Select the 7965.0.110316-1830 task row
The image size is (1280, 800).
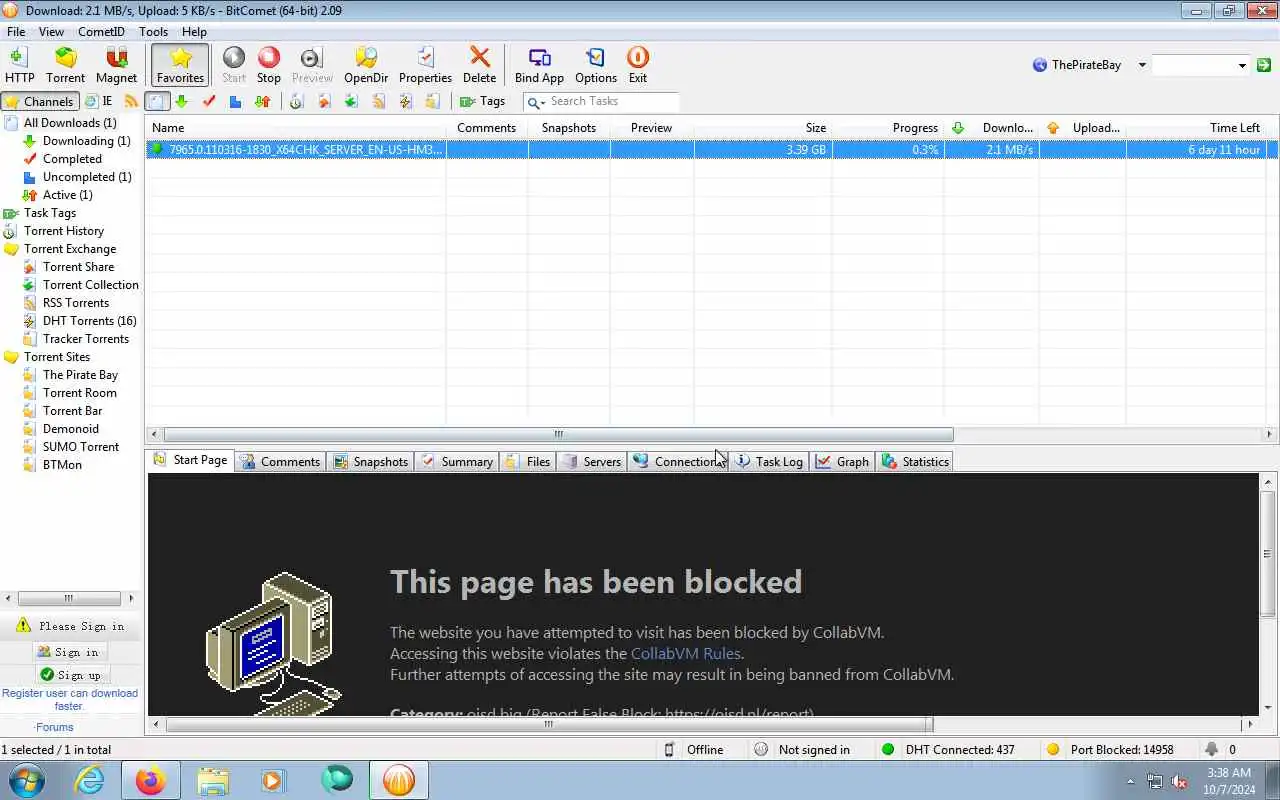(x=711, y=150)
